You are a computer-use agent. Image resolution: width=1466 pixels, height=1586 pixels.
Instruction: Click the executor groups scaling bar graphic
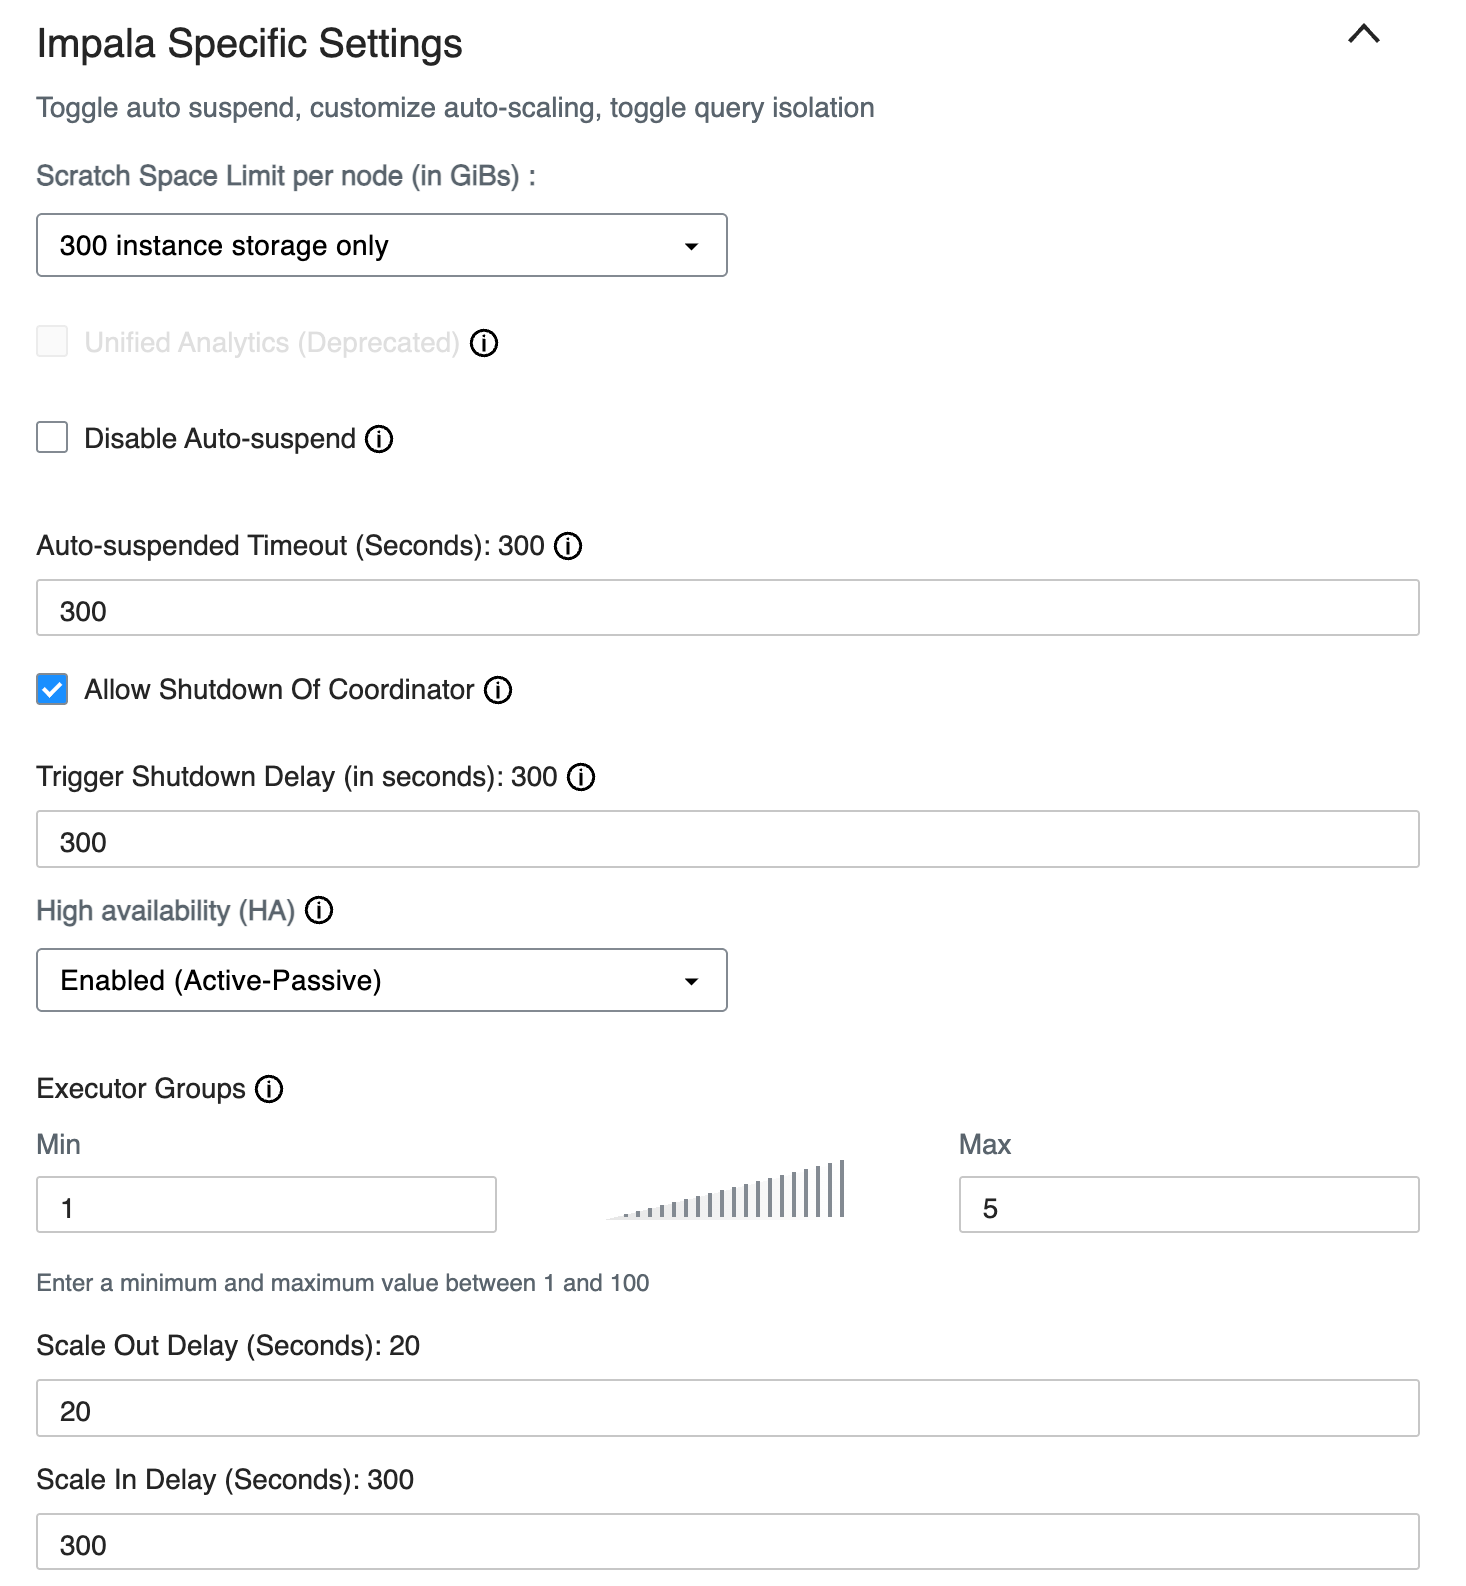(x=727, y=1190)
